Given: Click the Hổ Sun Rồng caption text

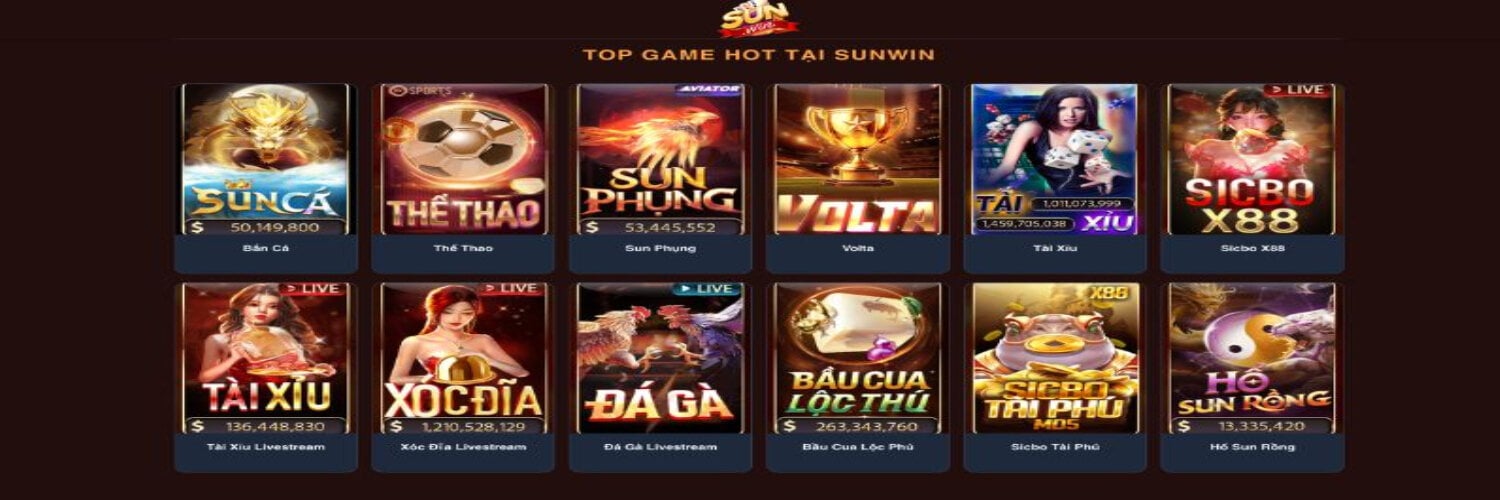Looking at the screenshot, I should pyautogui.click(x=1252, y=447).
